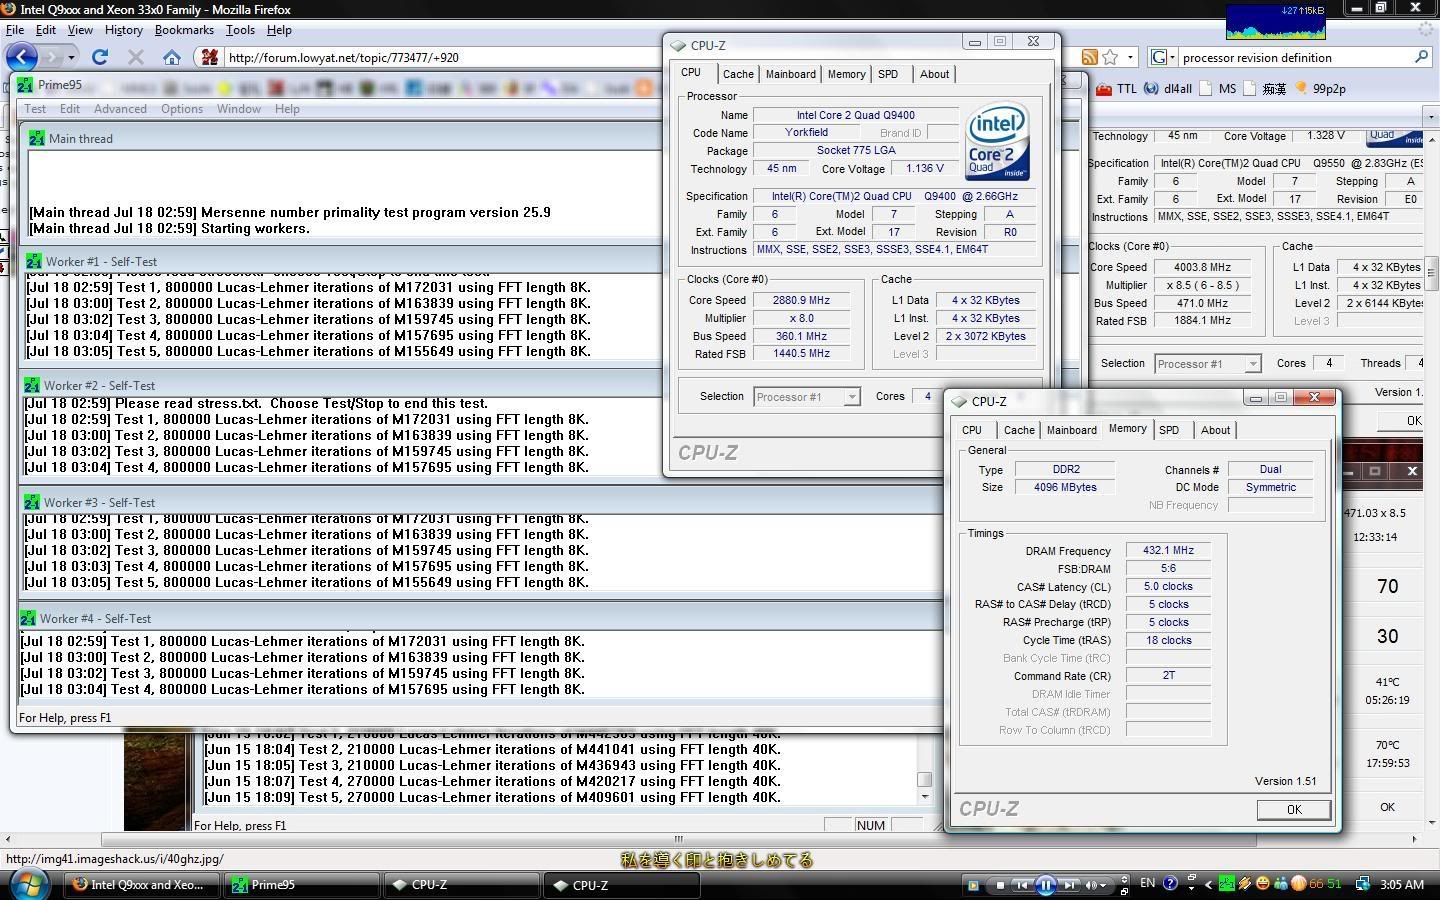Go to the Firefox home page icon
The height and width of the screenshot is (900, 1440).
[172, 57]
